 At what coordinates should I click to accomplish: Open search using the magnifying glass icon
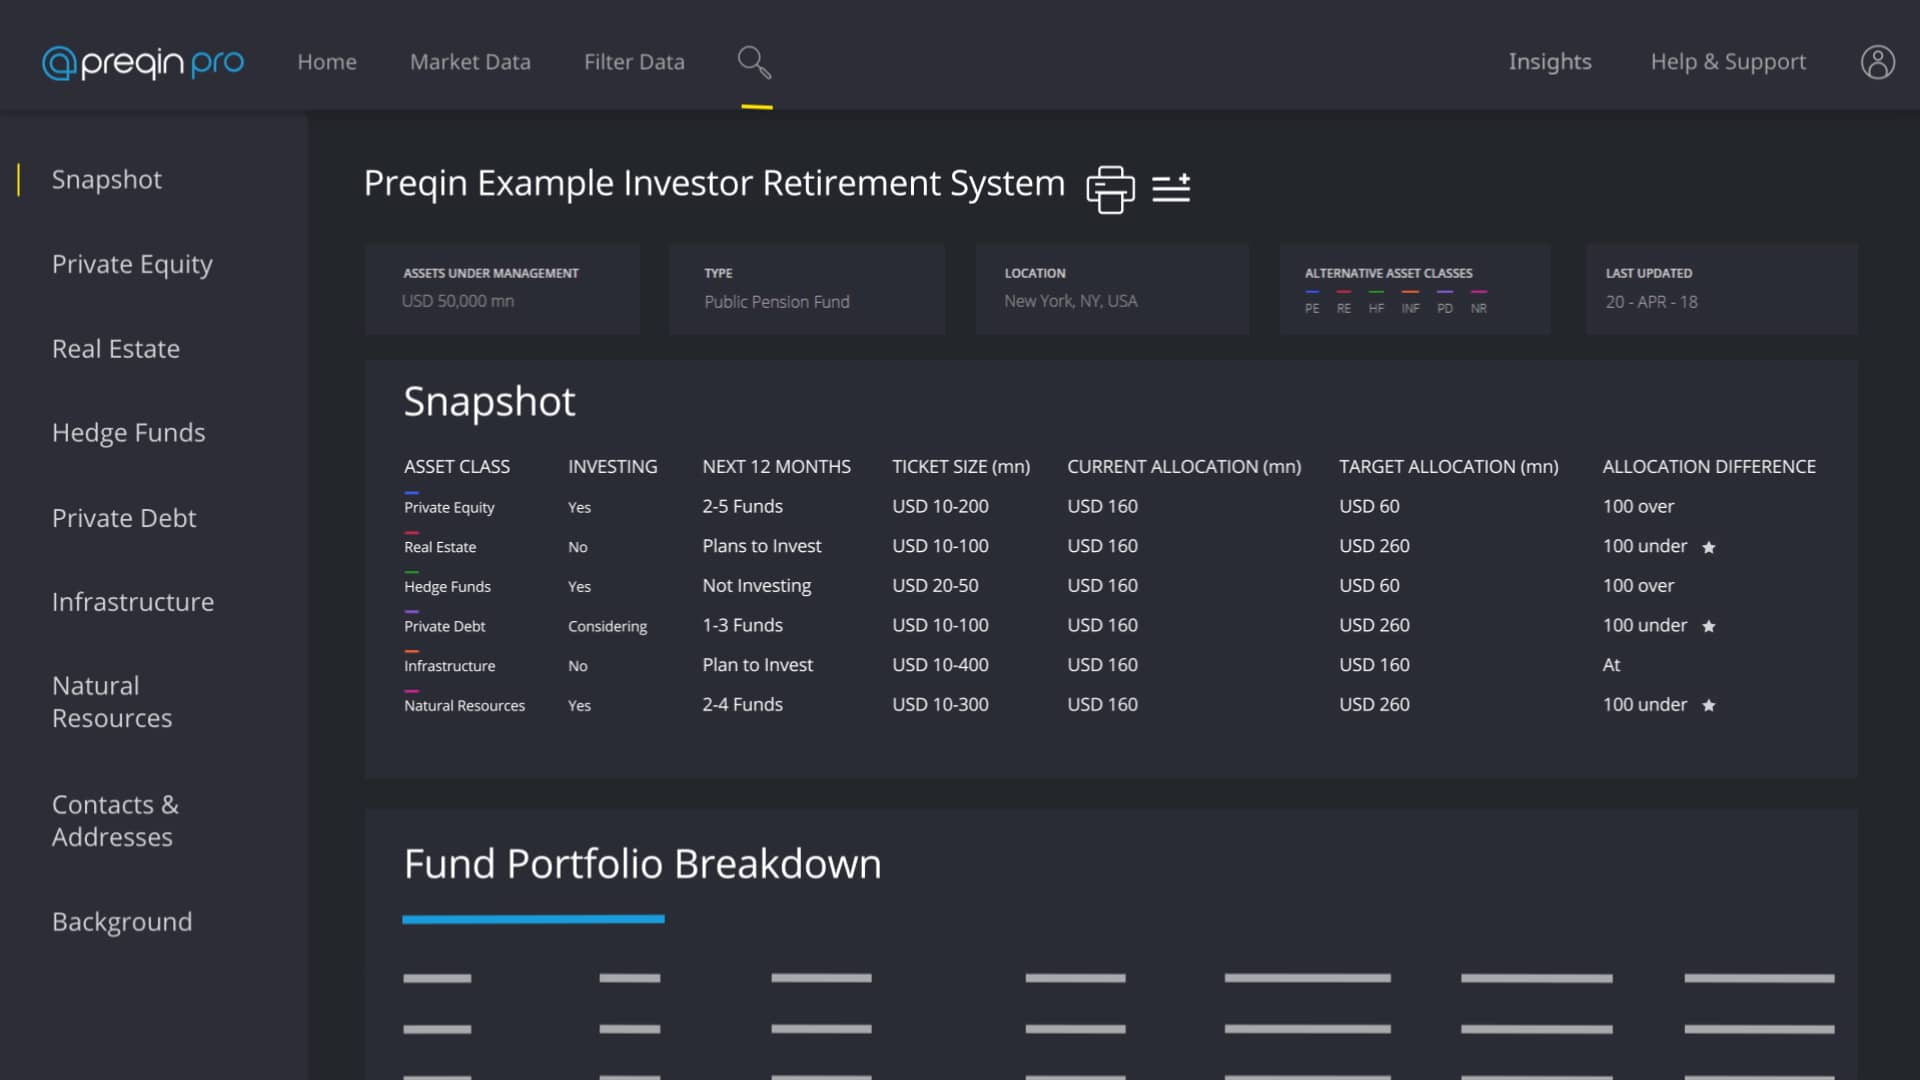[x=754, y=62]
